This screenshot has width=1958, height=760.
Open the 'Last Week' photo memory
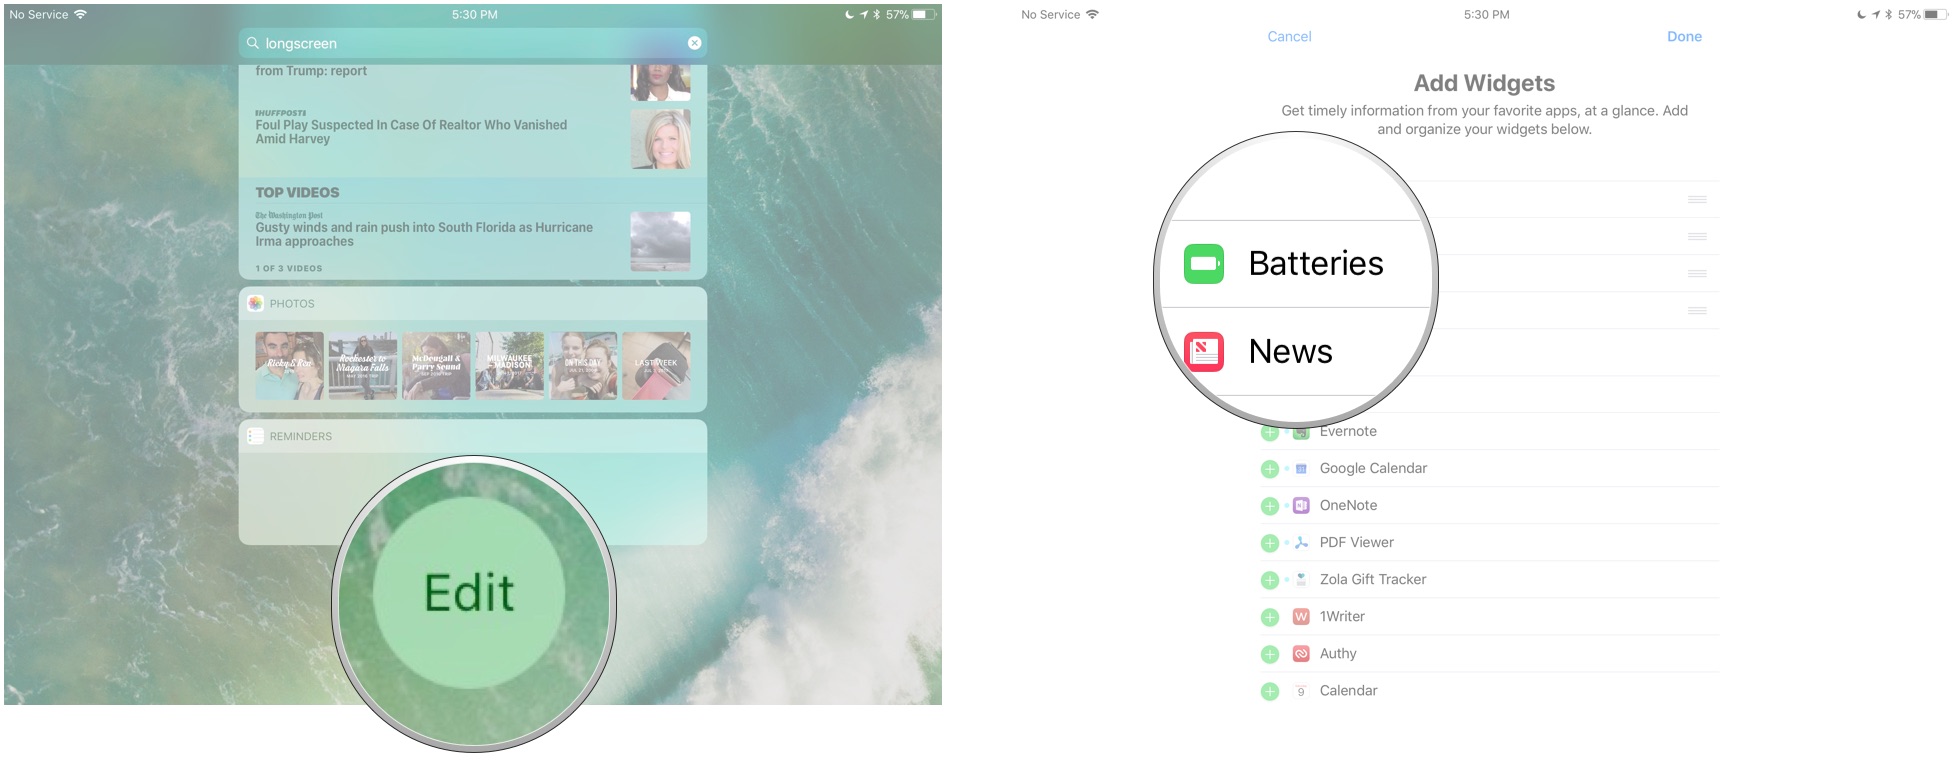pyautogui.click(x=656, y=366)
